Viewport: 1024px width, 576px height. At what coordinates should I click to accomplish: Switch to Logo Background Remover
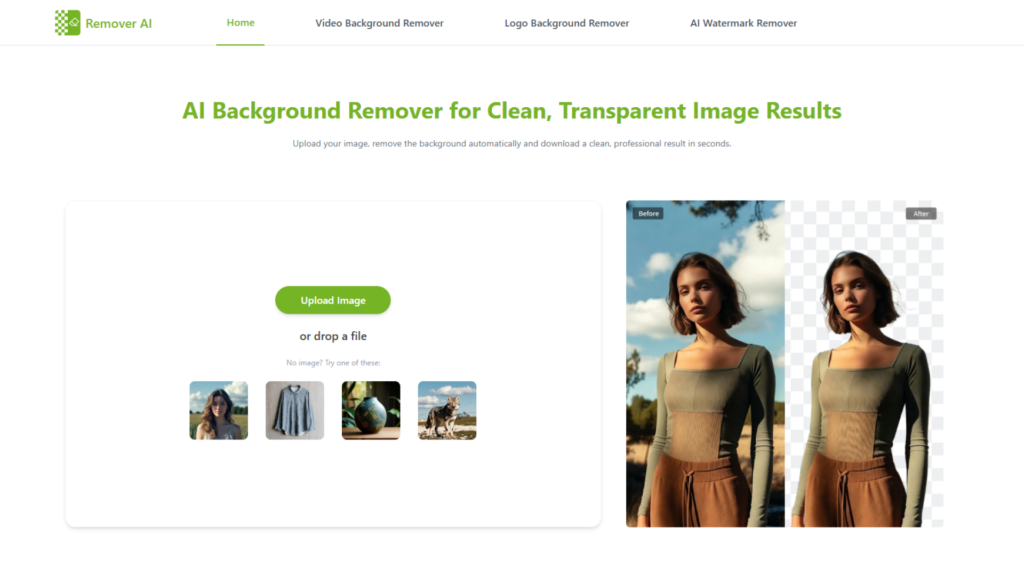(566, 23)
